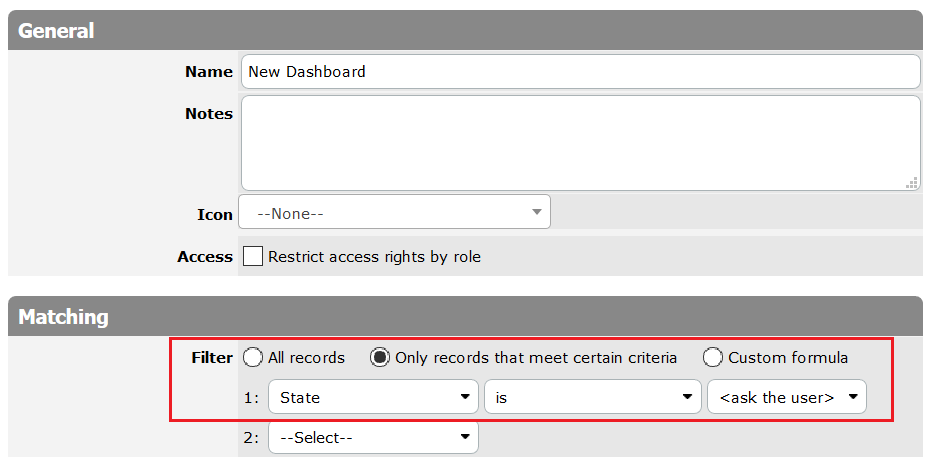Click the Filter label
Screen dimensions: 936x471
tap(212, 358)
